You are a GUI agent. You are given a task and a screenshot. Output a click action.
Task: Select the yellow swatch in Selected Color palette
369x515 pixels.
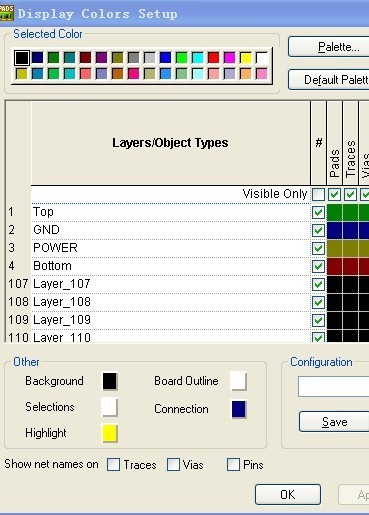coord(245,58)
